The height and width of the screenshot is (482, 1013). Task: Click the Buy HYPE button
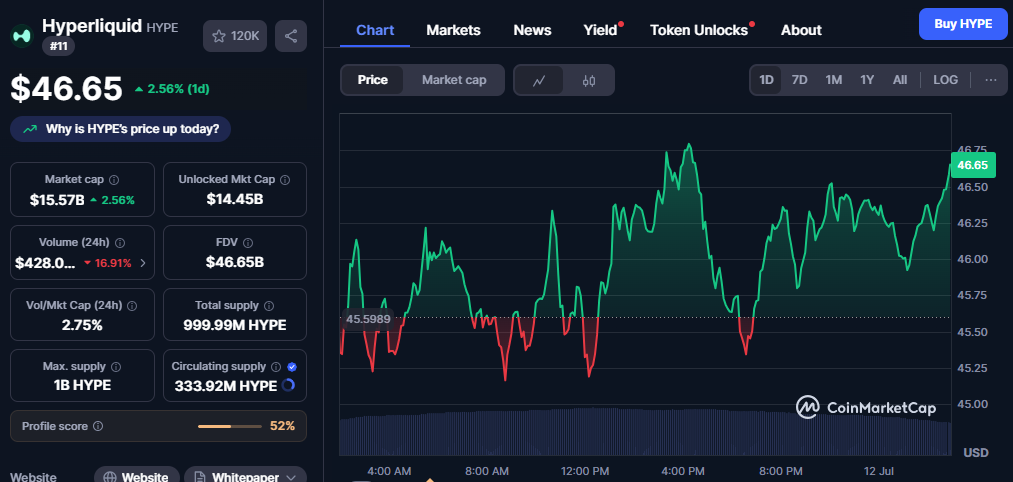coord(963,24)
